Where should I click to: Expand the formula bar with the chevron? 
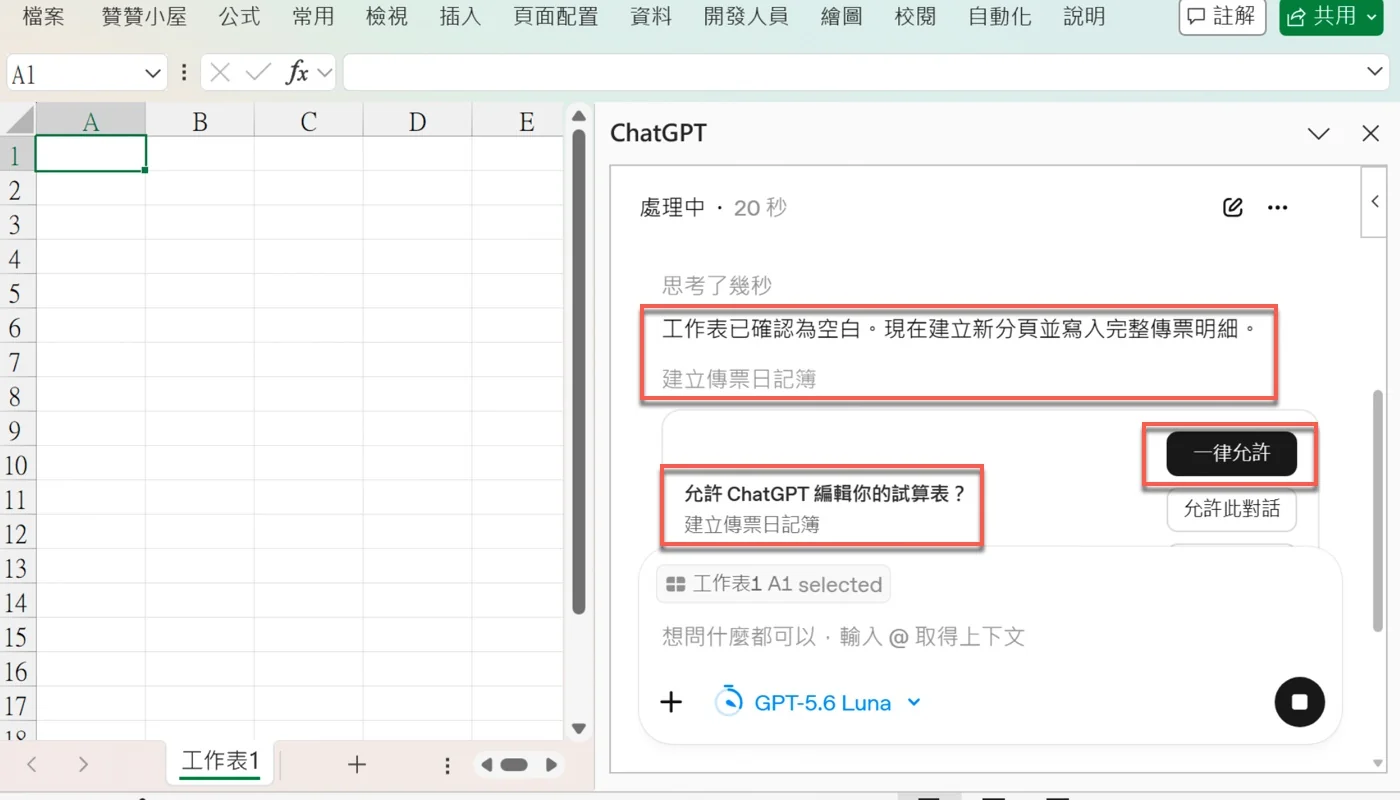1376,72
